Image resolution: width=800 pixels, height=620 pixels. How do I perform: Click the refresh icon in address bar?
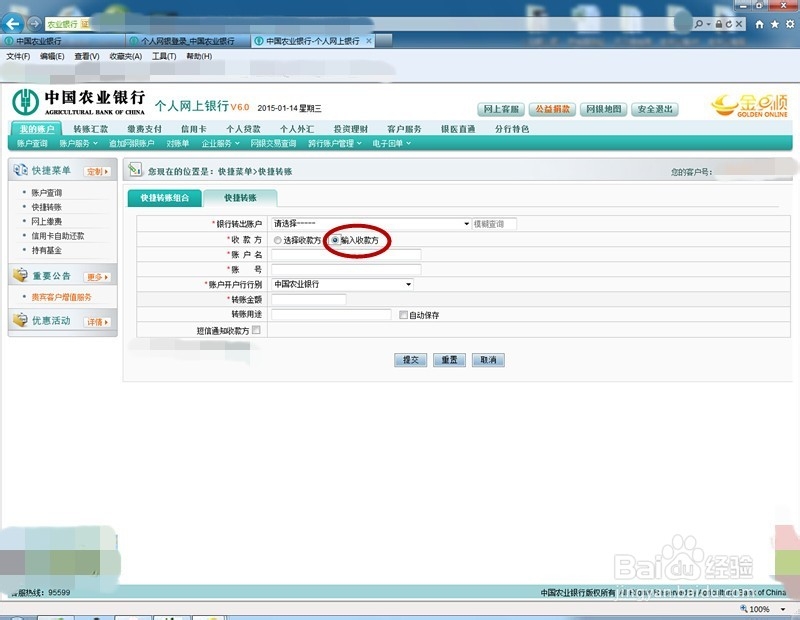(x=729, y=24)
